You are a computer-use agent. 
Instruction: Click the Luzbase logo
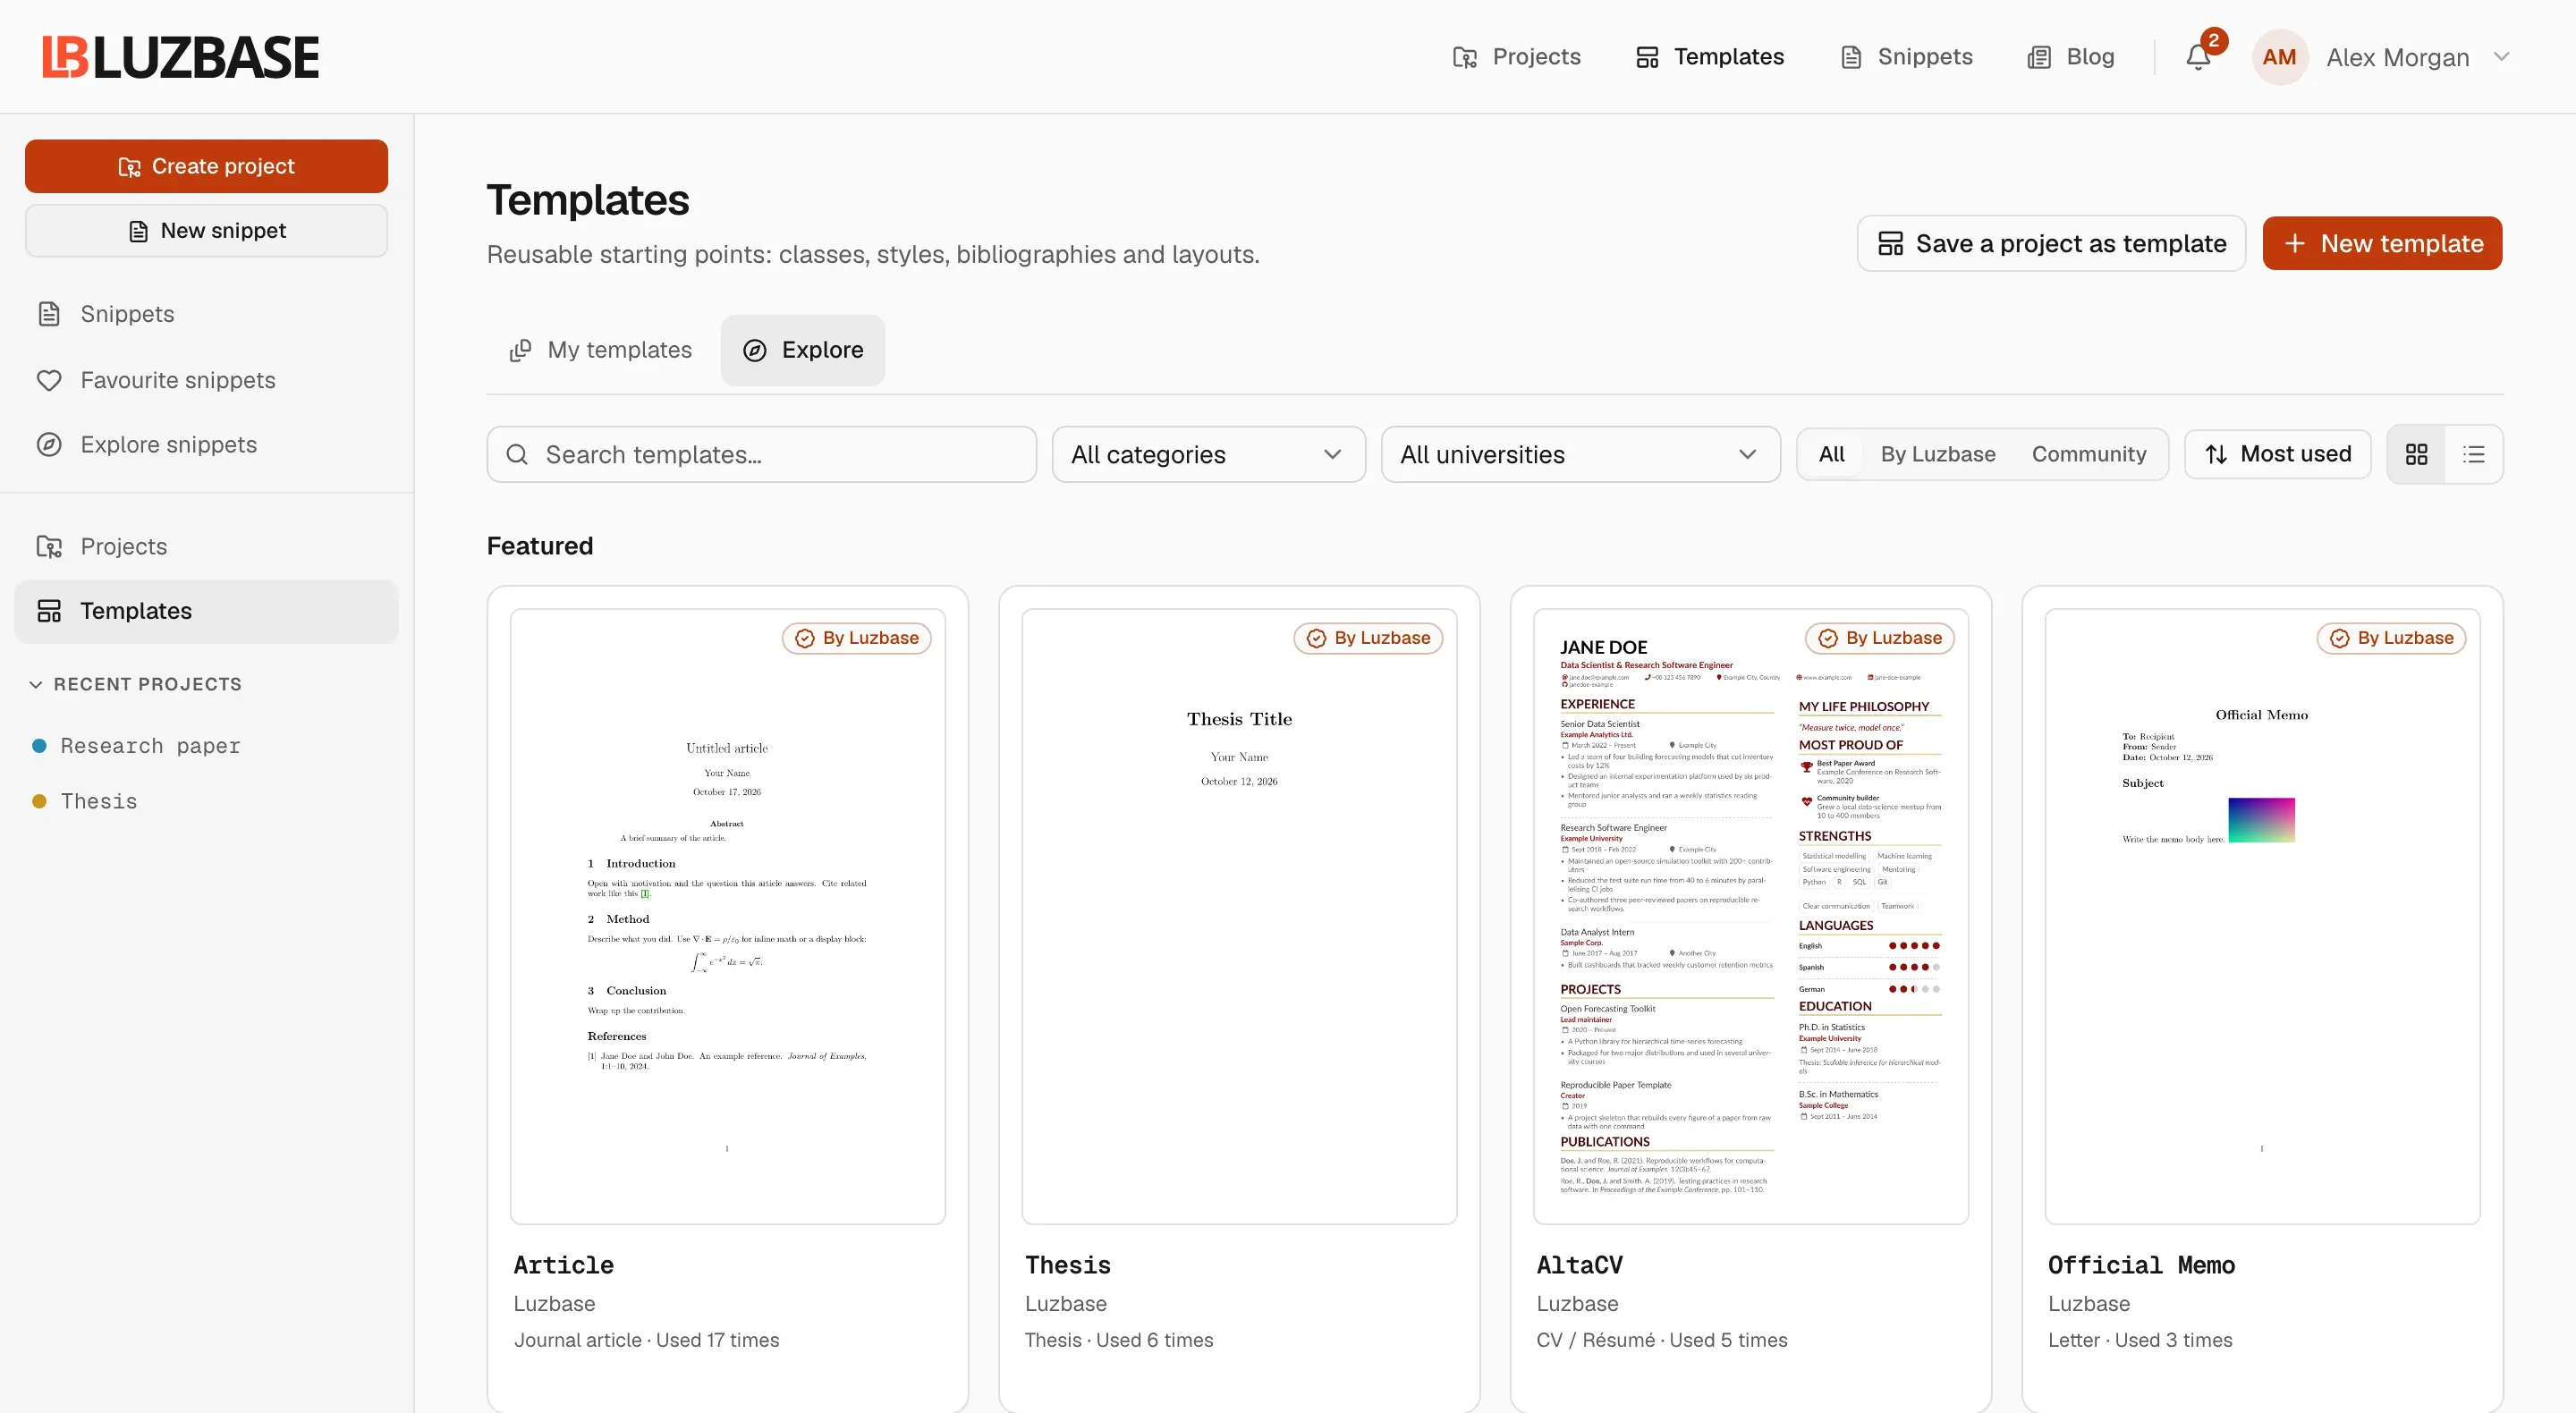click(181, 57)
